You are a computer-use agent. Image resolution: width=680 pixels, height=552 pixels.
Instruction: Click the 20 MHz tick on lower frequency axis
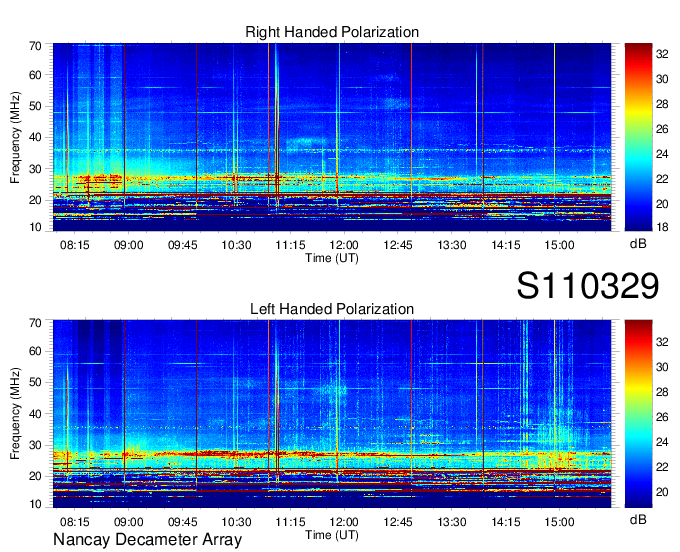point(35,476)
